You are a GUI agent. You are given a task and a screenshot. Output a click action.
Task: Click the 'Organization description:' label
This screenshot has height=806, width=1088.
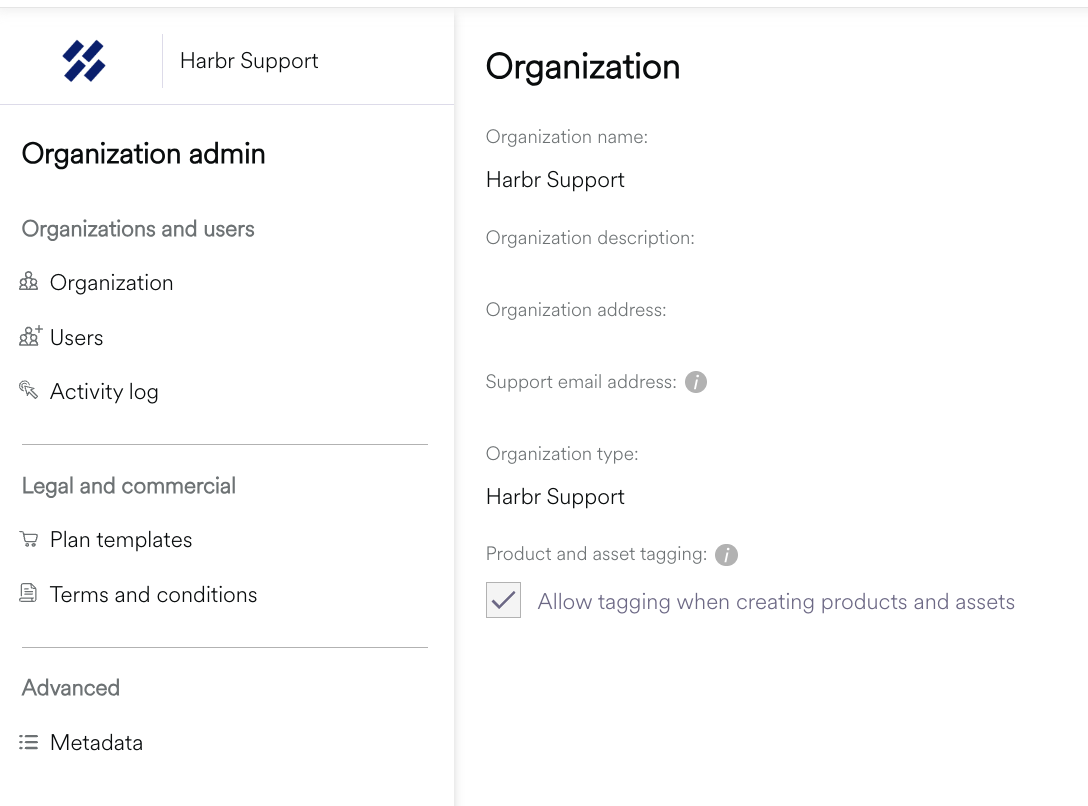[x=590, y=238]
